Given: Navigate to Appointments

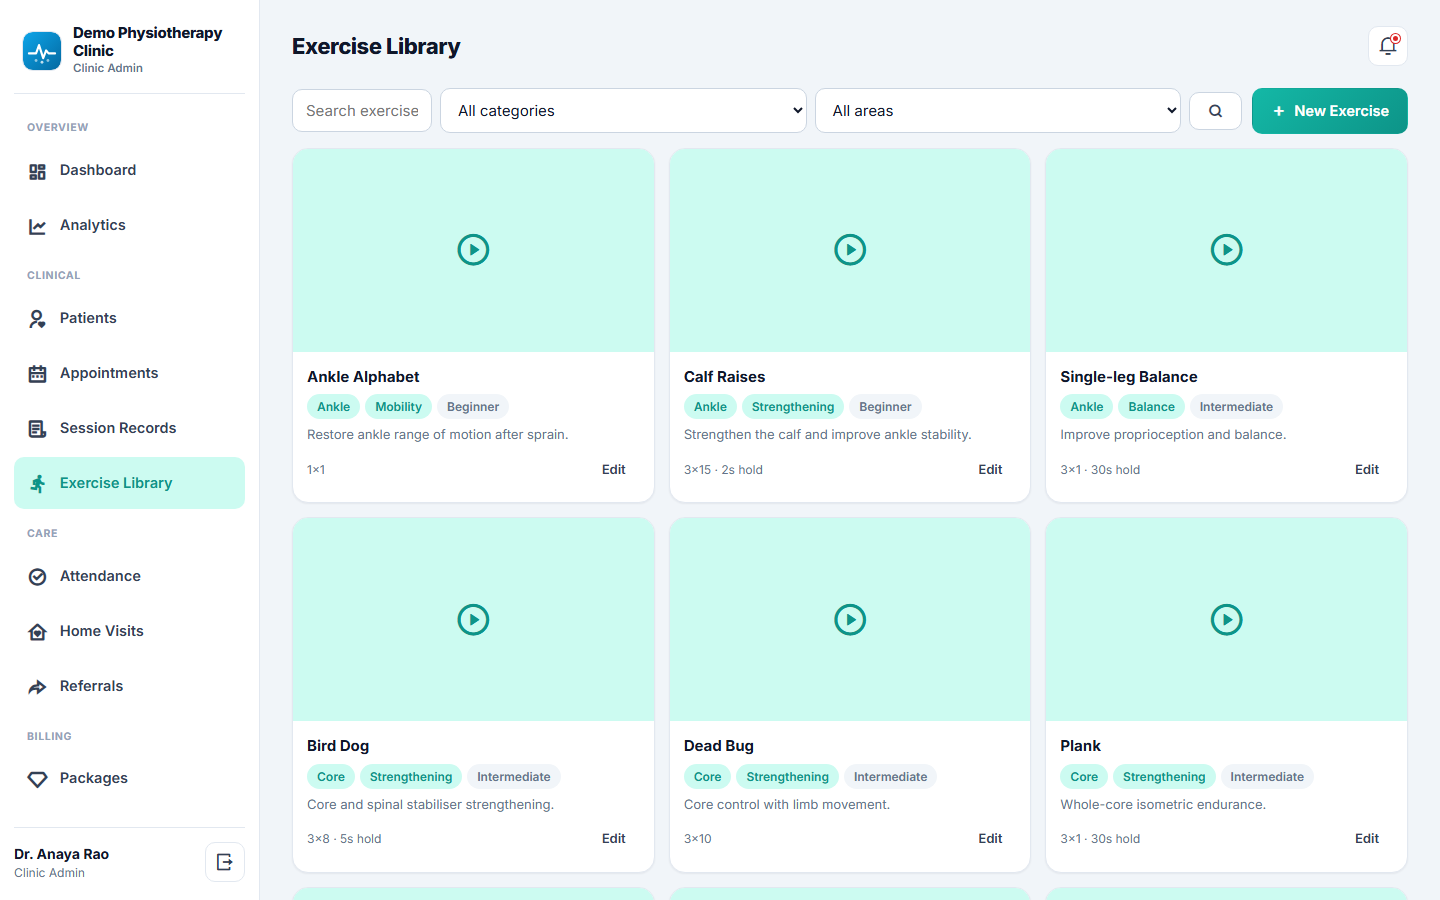Looking at the screenshot, I should [x=129, y=374].
